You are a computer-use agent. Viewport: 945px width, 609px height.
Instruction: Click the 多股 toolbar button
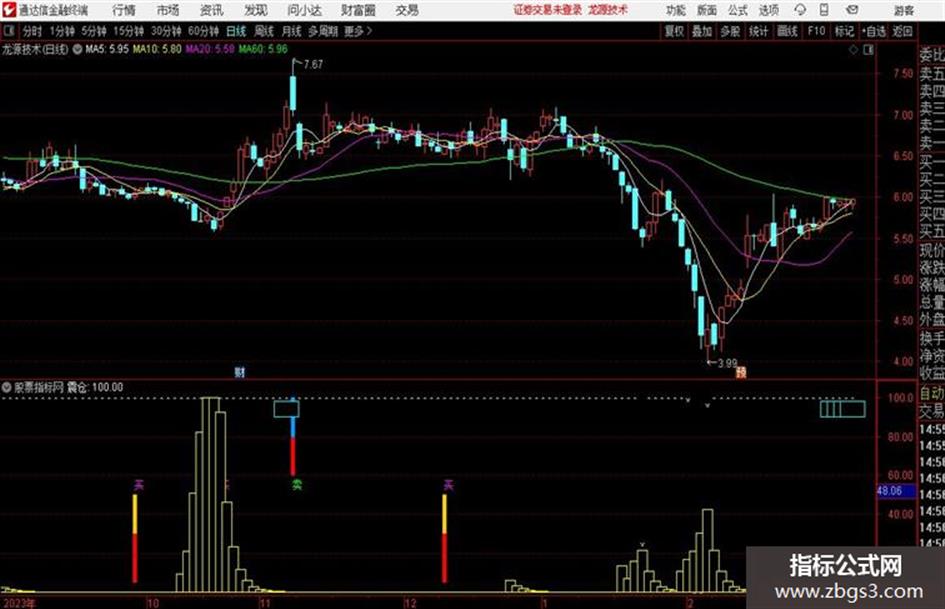(730, 31)
